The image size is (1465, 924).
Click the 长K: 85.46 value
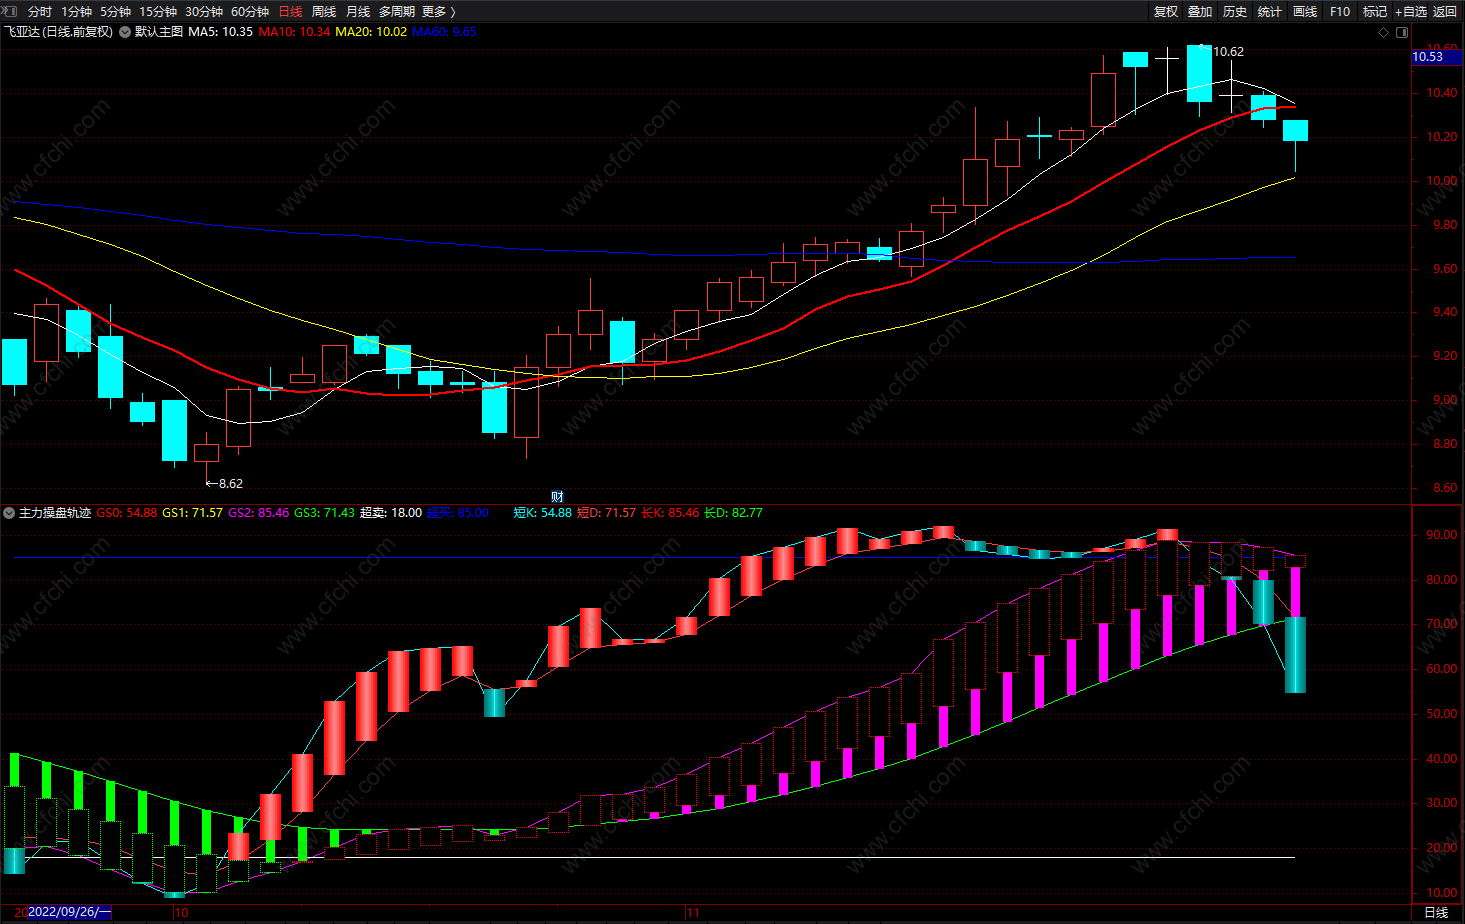tap(670, 512)
